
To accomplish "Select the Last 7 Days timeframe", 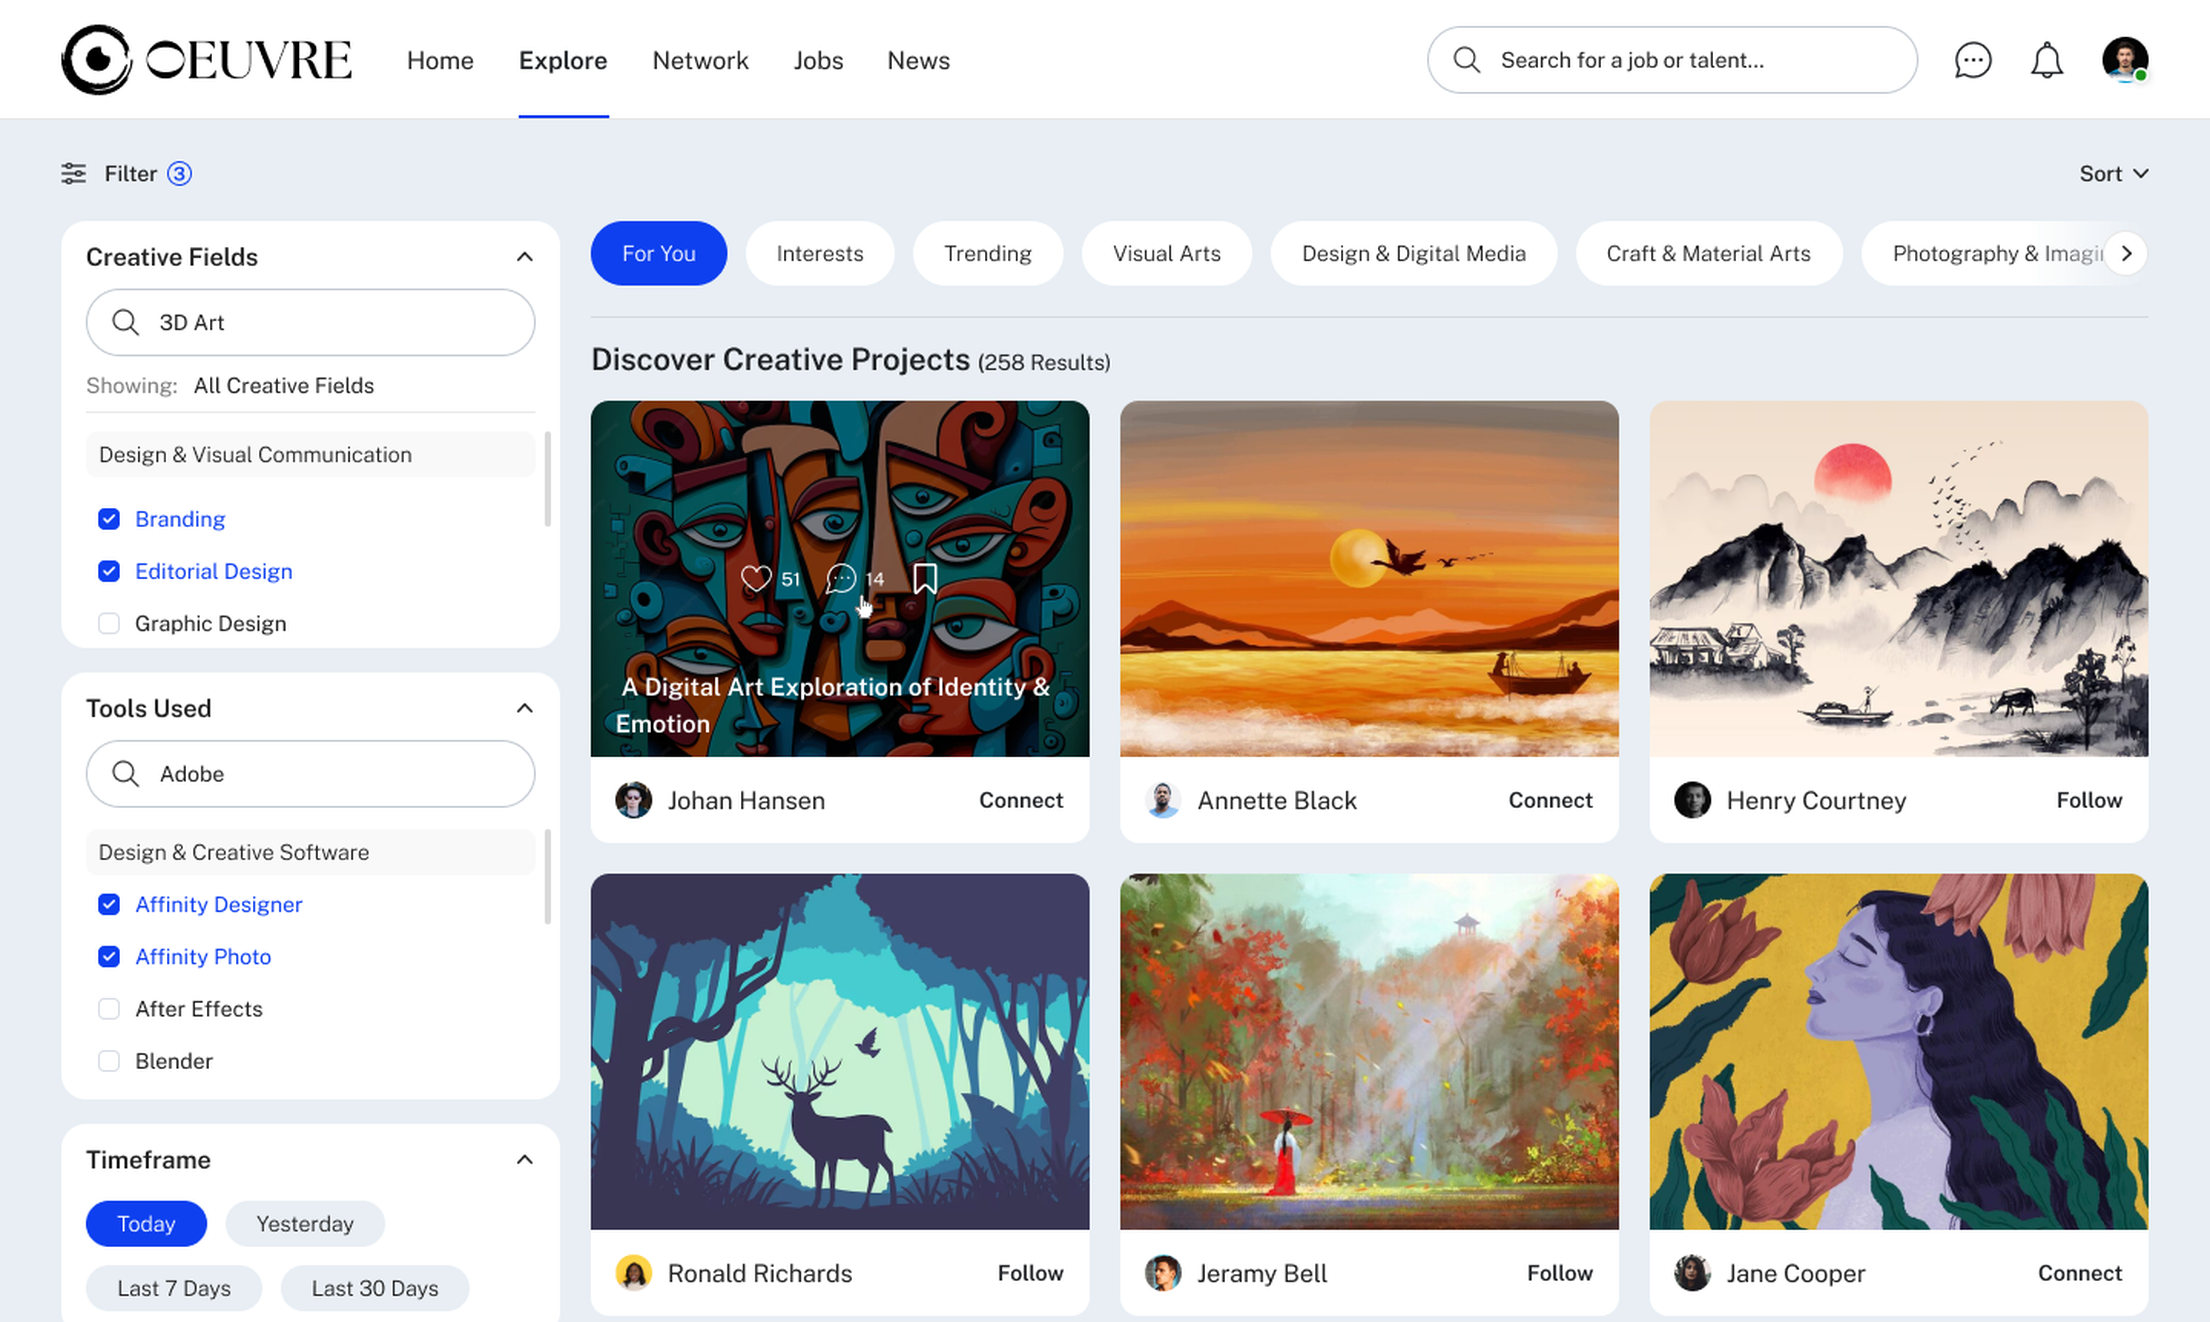I will pyautogui.click(x=174, y=1288).
